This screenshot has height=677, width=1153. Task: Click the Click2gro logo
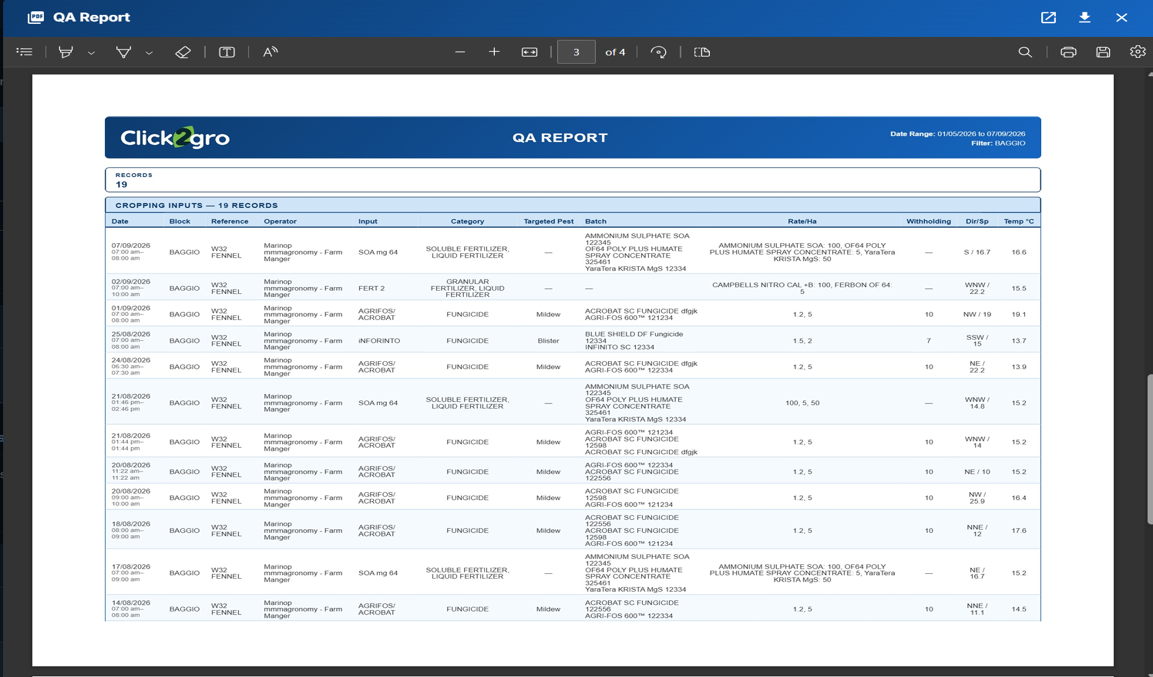click(x=175, y=137)
